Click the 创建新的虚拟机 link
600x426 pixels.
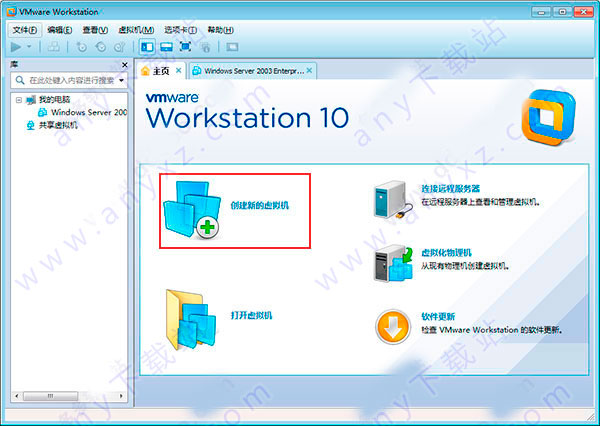pos(259,206)
